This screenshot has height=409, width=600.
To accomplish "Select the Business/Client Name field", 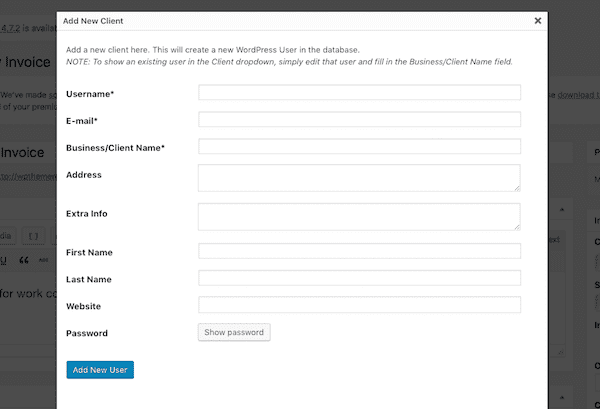I will click(359, 147).
